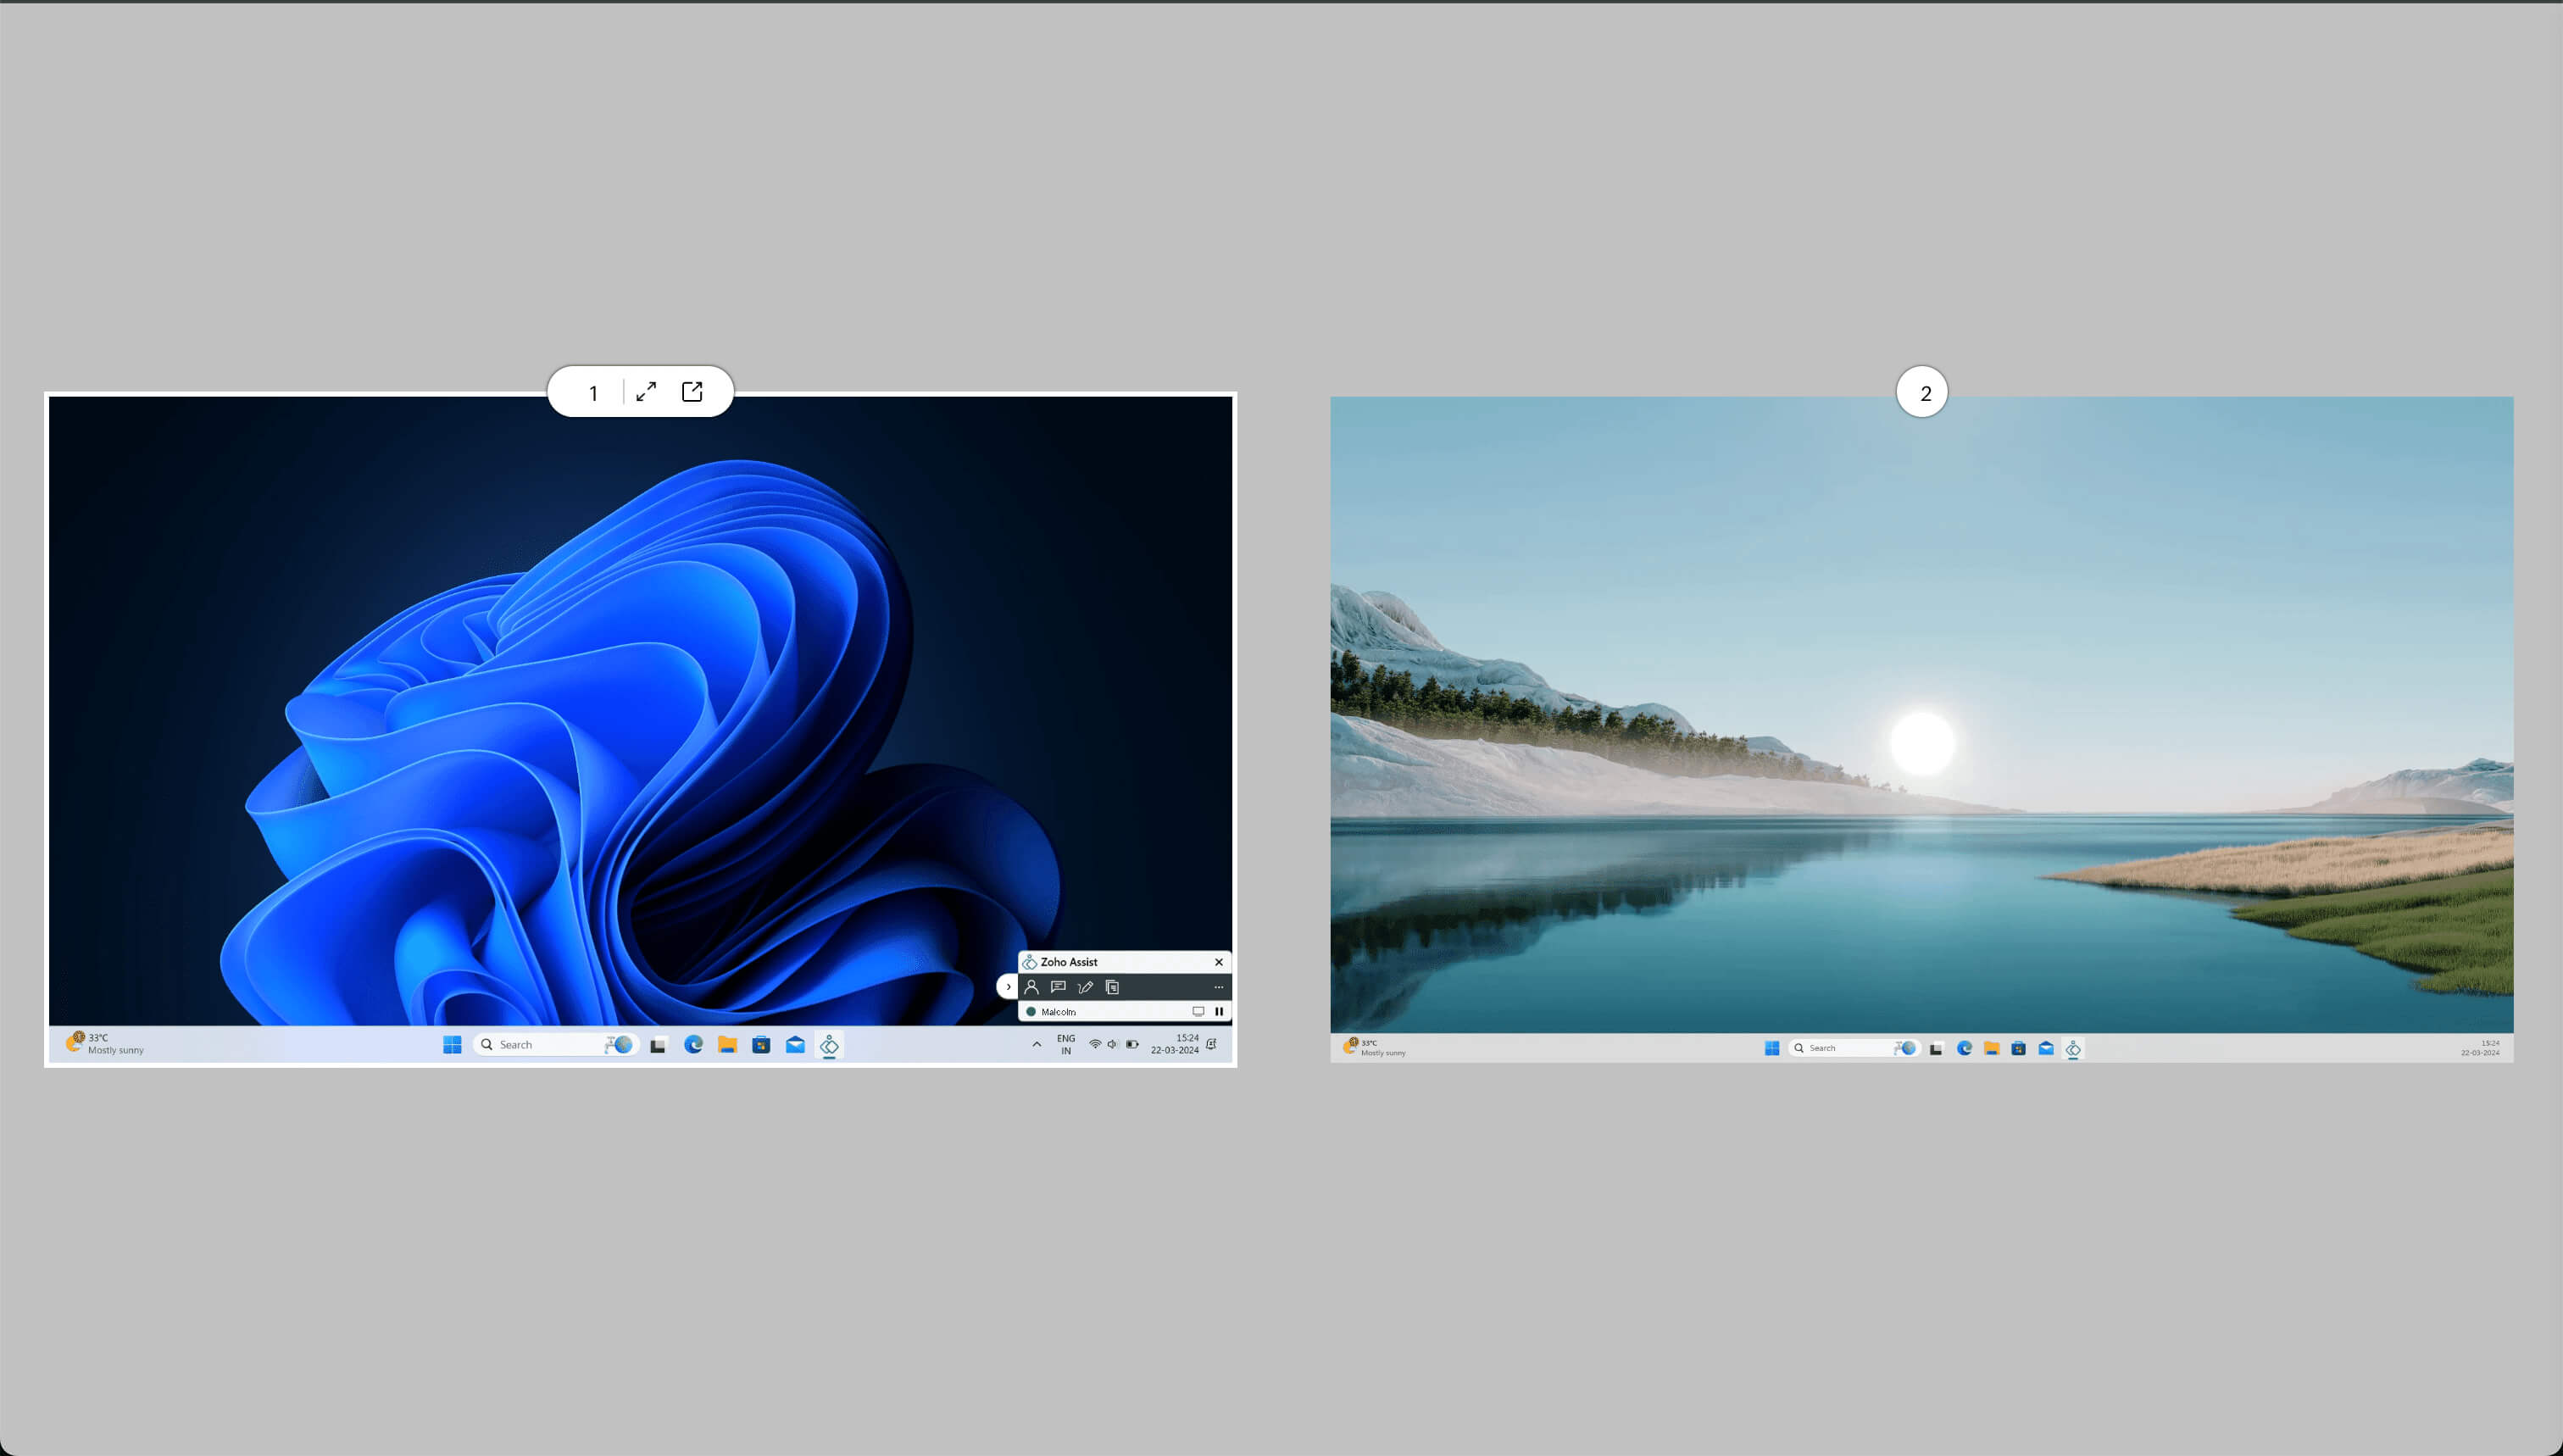
Task: Select the monitor 1 number label
Action: coord(593,392)
